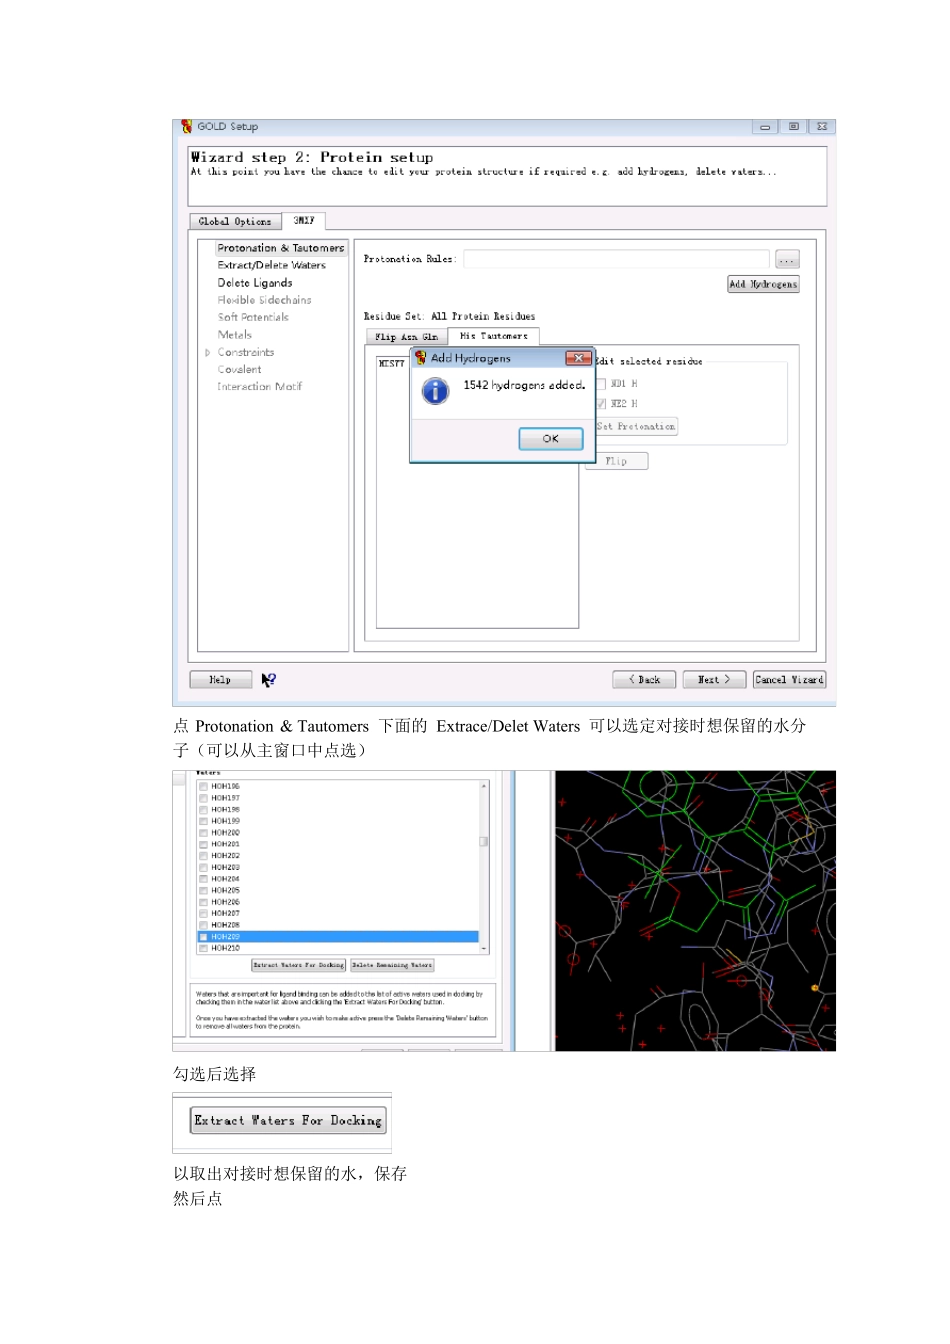This screenshot has height=1344, width=950.
Task: Check HOH200 water checkbox
Action: coord(203,833)
